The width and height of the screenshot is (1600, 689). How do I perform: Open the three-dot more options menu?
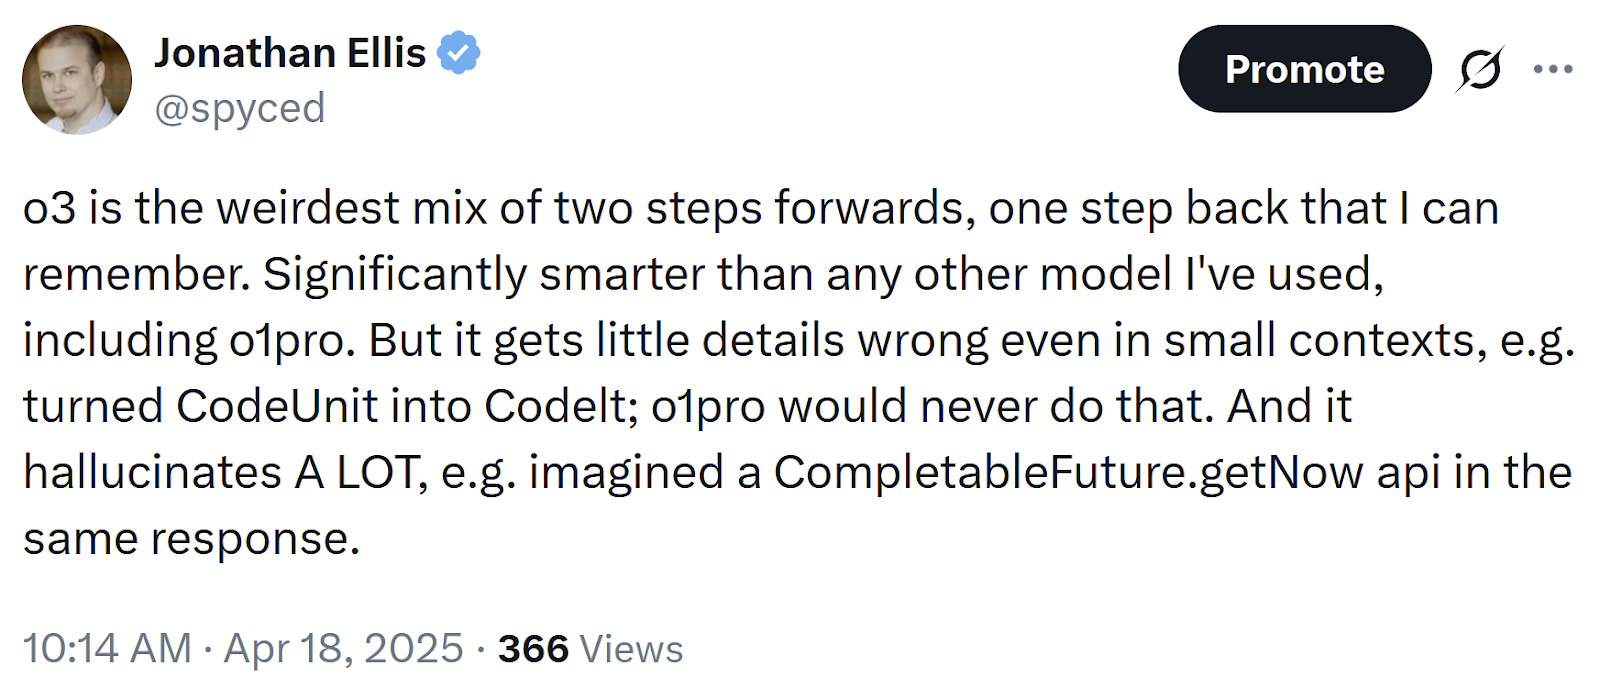[x=1553, y=69]
